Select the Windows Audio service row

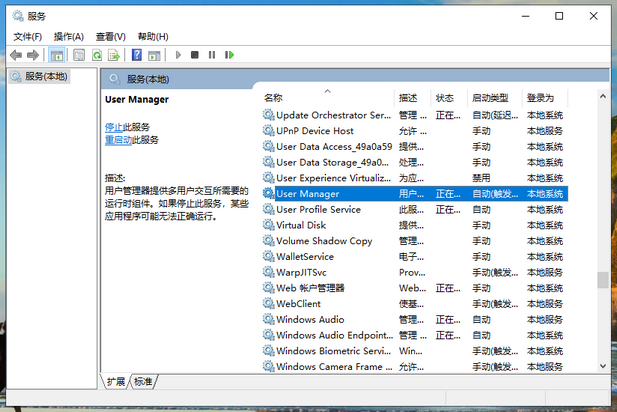310,320
